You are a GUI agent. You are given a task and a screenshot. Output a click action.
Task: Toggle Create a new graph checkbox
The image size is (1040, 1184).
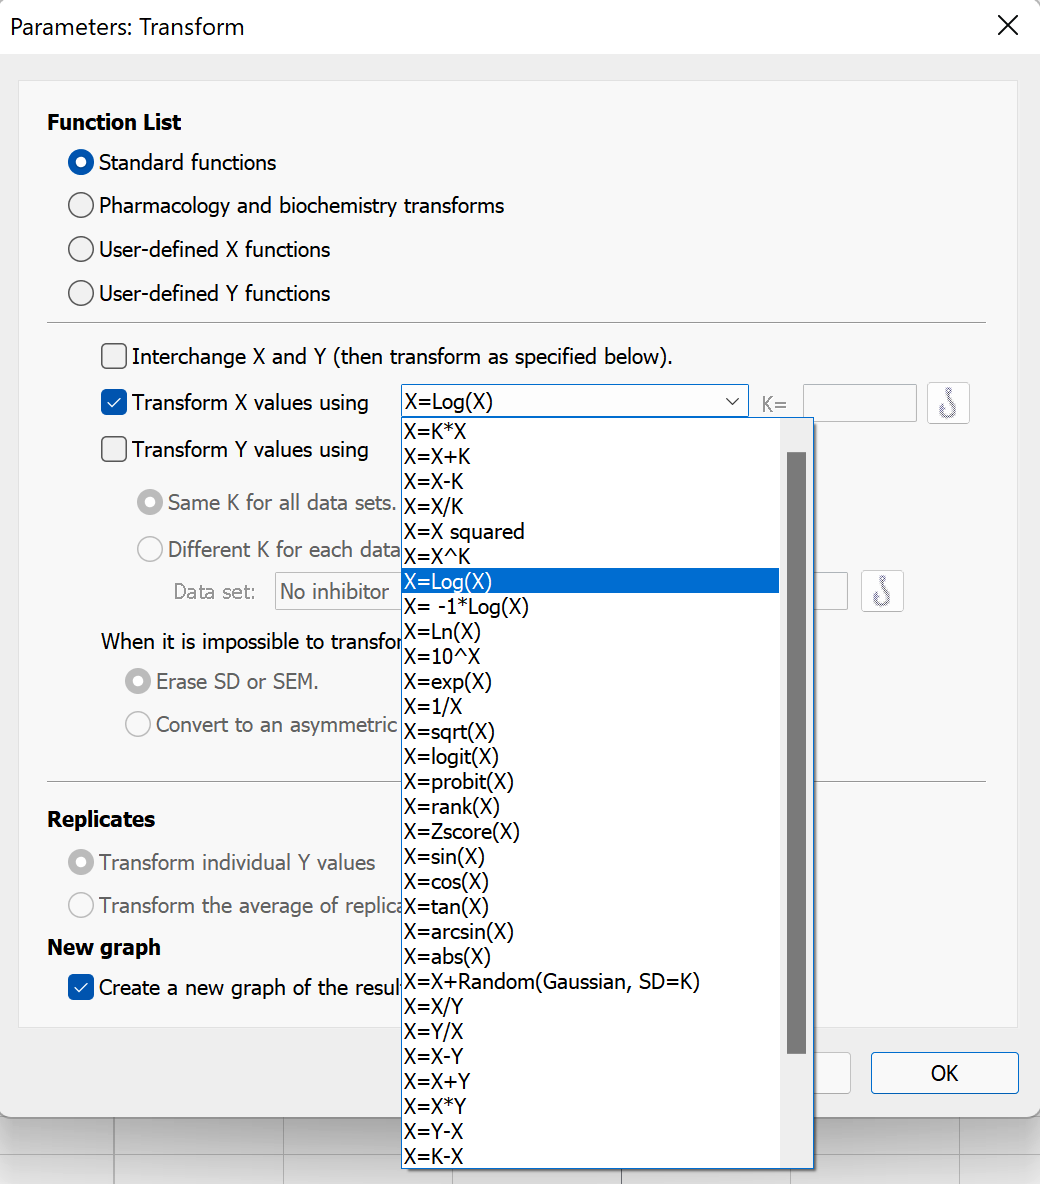(81, 988)
